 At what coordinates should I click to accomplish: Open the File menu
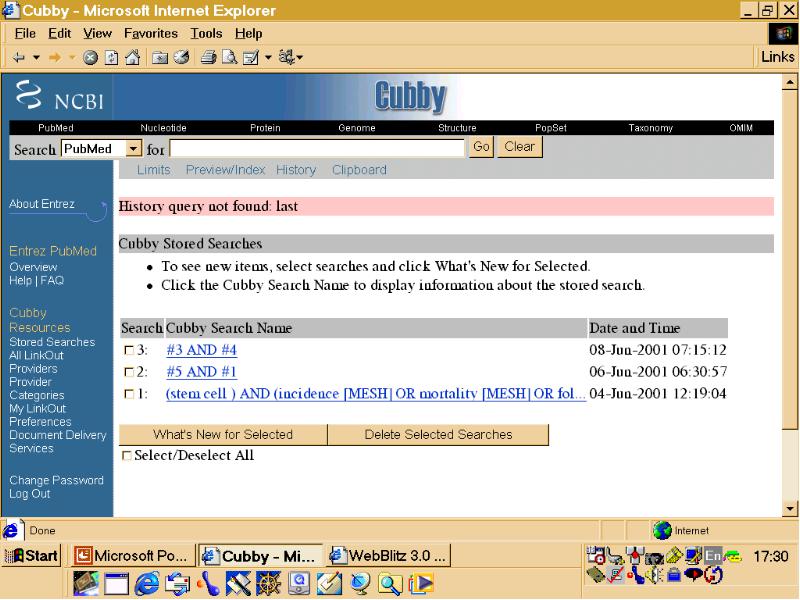pyautogui.click(x=25, y=34)
